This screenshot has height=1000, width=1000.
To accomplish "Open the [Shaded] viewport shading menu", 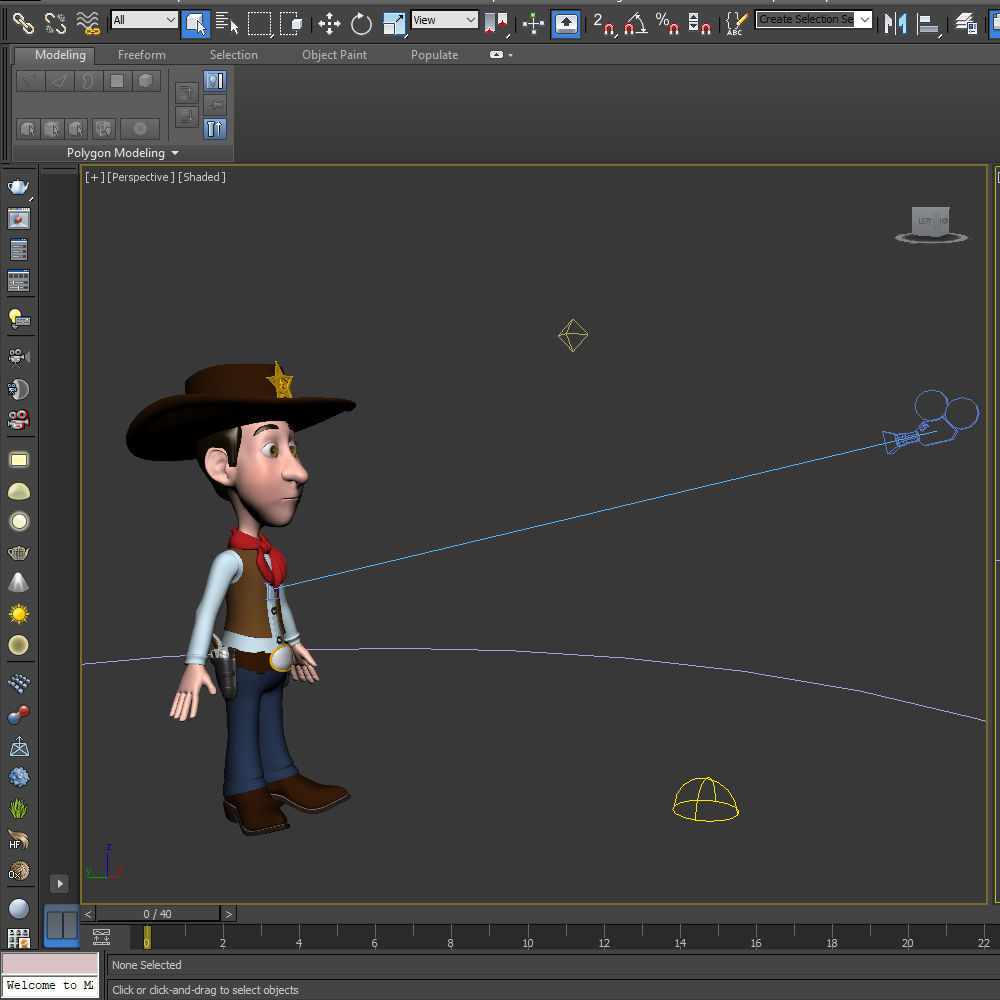I will pos(202,177).
